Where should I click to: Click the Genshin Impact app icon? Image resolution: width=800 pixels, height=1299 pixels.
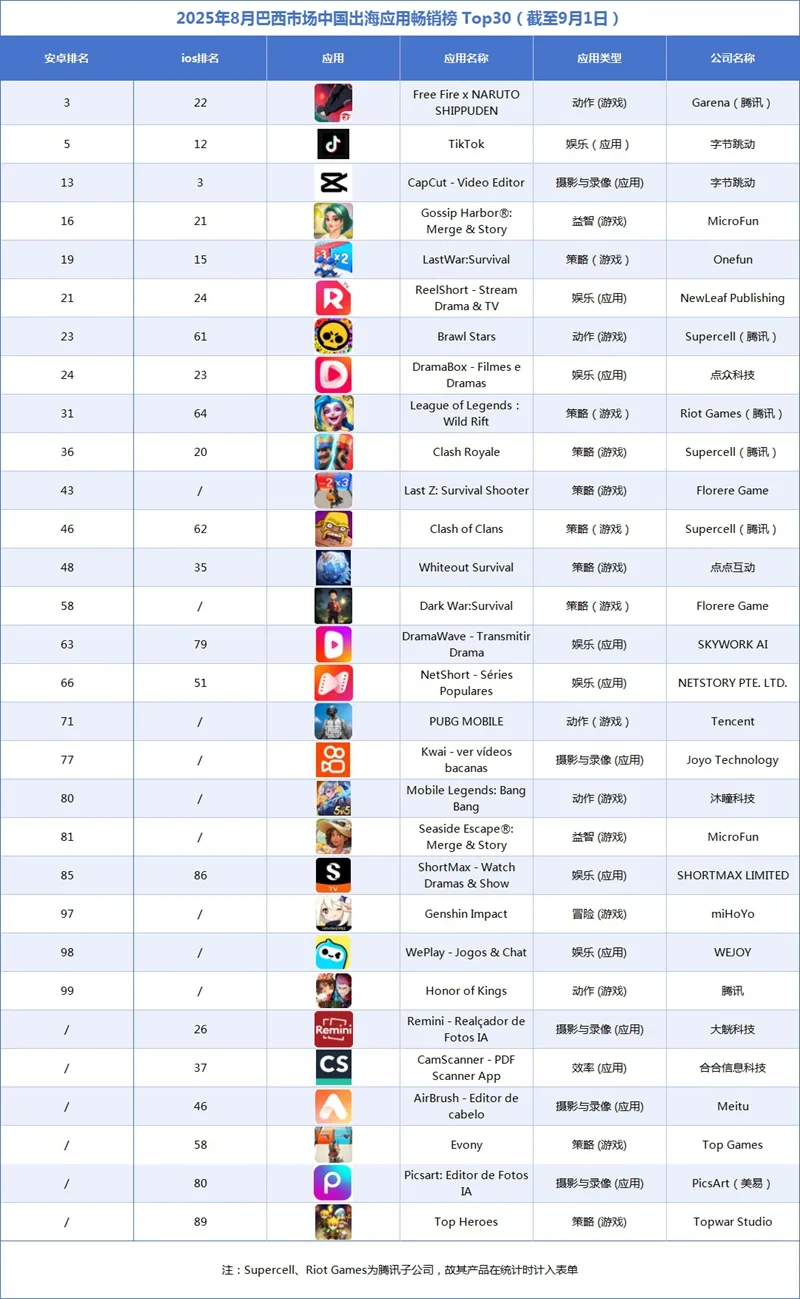click(333, 914)
